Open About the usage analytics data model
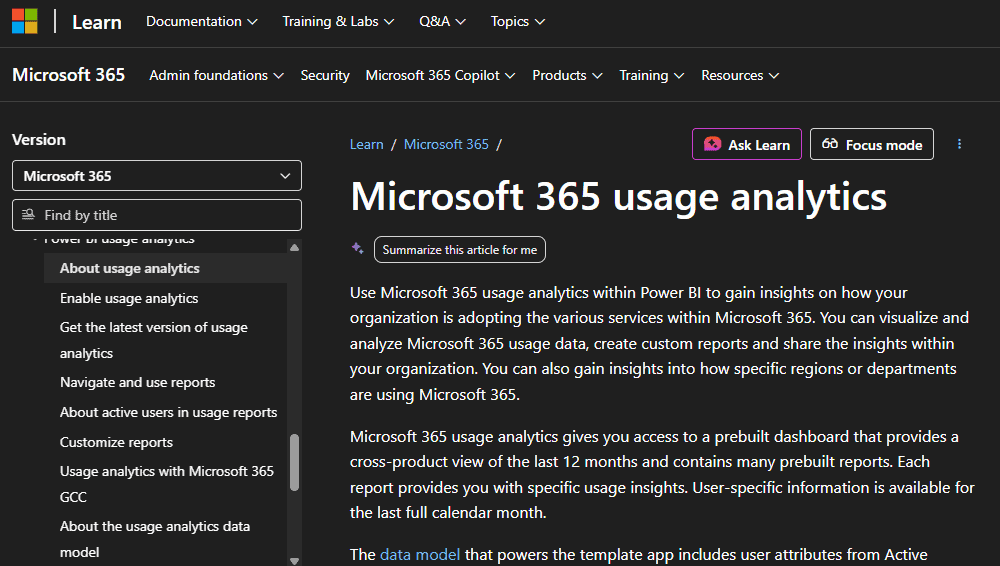1000x566 pixels. coord(155,539)
